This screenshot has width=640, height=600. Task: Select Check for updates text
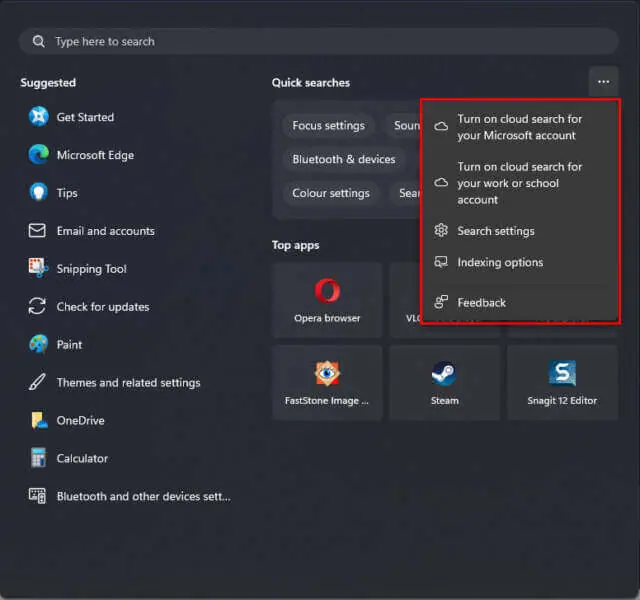click(x=103, y=307)
